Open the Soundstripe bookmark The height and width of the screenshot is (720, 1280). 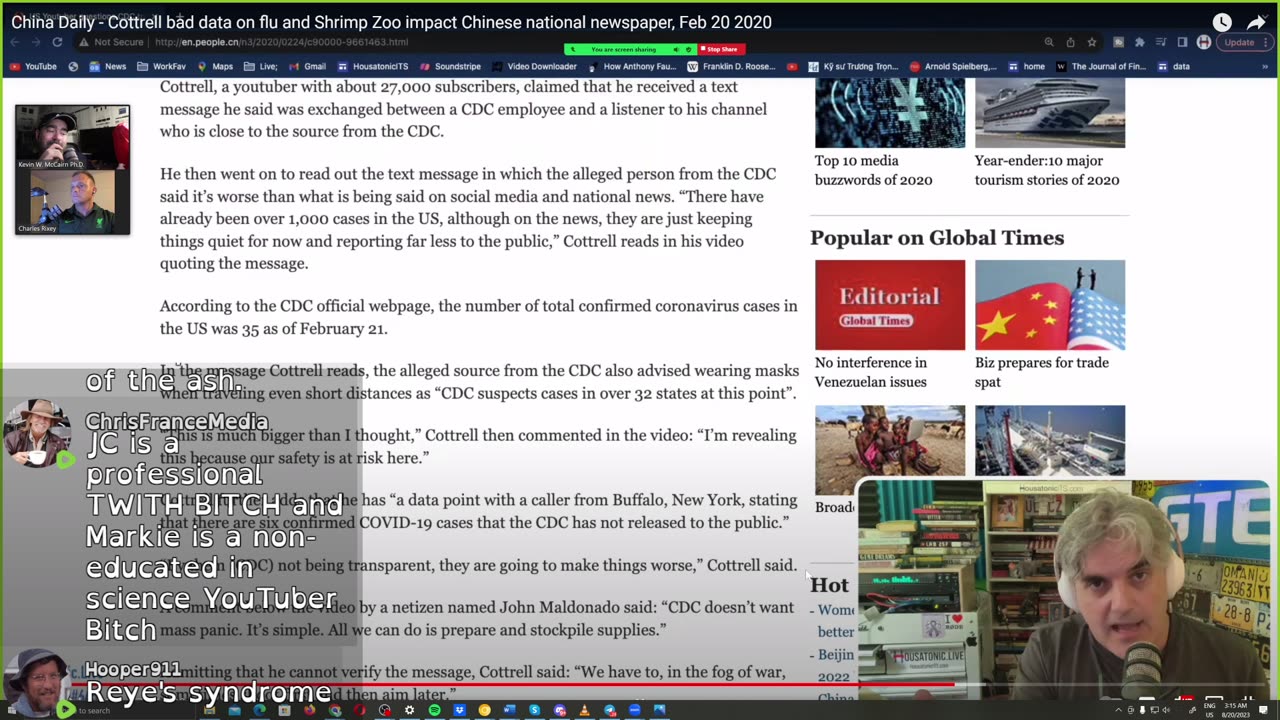point(450,67)
